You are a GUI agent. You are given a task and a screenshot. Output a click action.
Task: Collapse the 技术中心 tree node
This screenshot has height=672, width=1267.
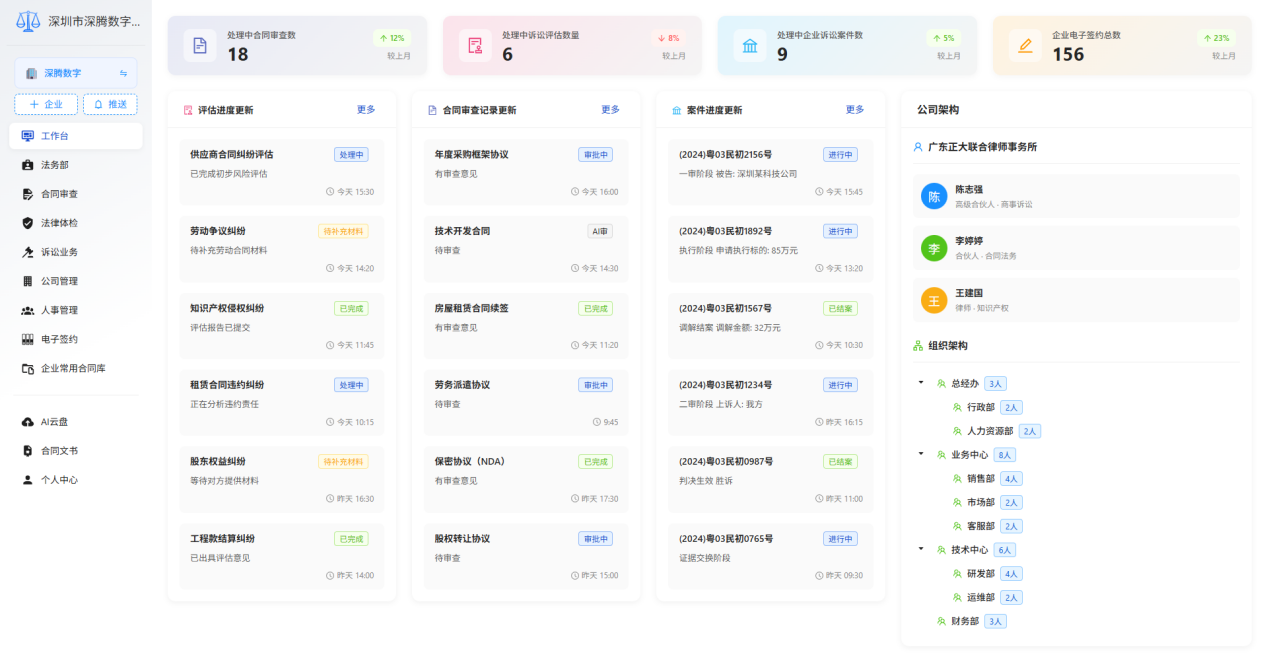coord(921,549)
